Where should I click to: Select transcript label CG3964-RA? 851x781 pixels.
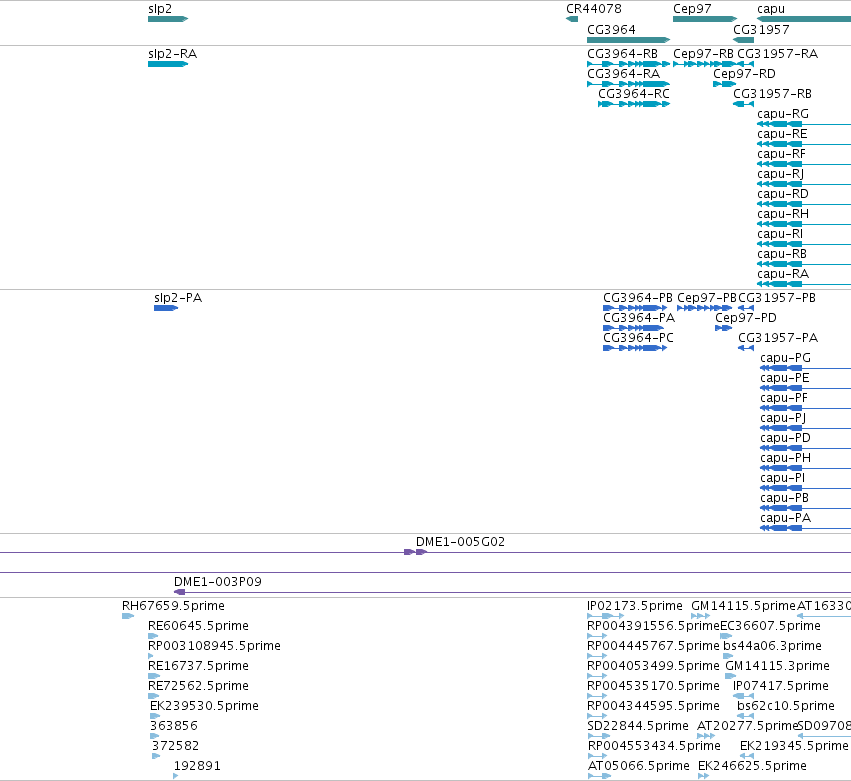pyautogui.click(x=624, y=74)
